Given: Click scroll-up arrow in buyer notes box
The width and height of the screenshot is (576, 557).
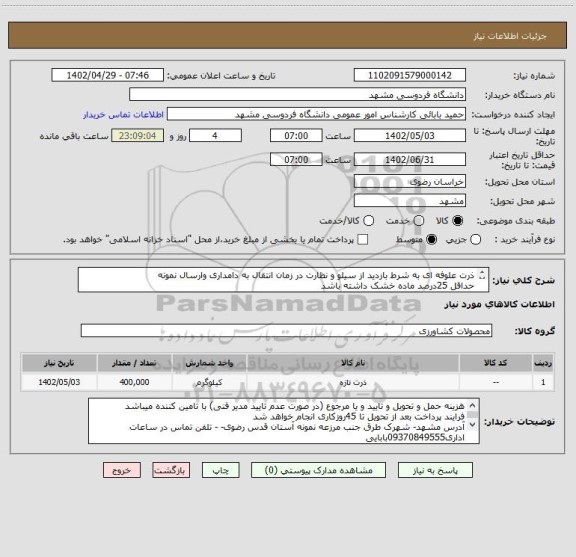Looking at the screenshot, I should tap(472, 406).
